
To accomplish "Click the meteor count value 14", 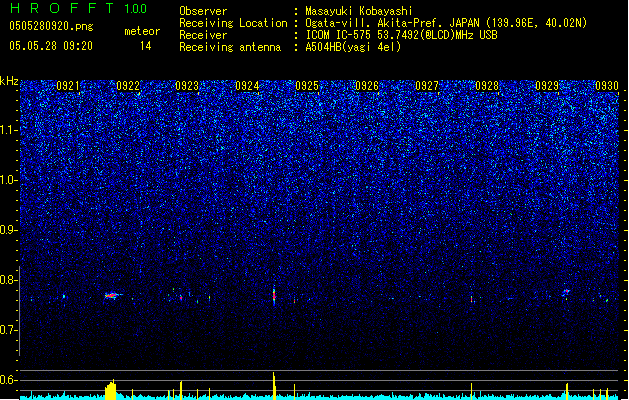I will (x=146, y=46).
